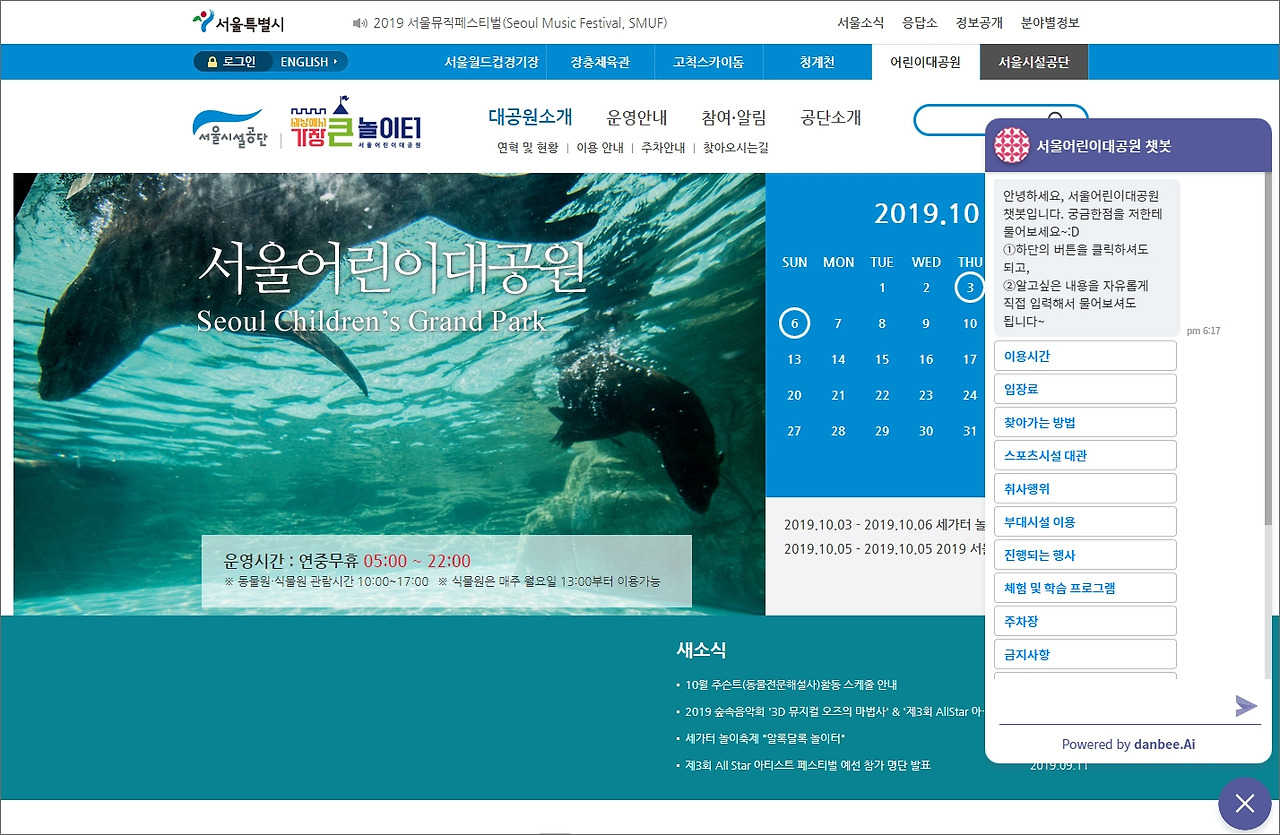
Task: Click the speaker icon beside festival notice
Action: click(x=361, y=23)
